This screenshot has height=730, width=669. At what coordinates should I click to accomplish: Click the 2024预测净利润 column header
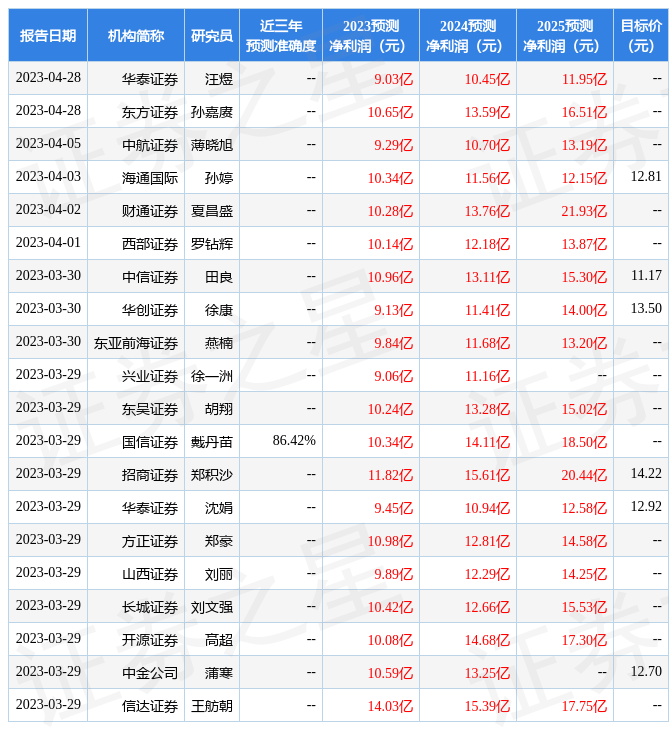point(467,35)
